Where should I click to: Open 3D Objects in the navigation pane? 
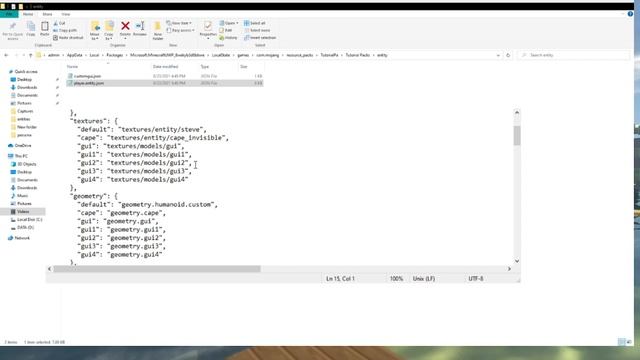(24, 164)
